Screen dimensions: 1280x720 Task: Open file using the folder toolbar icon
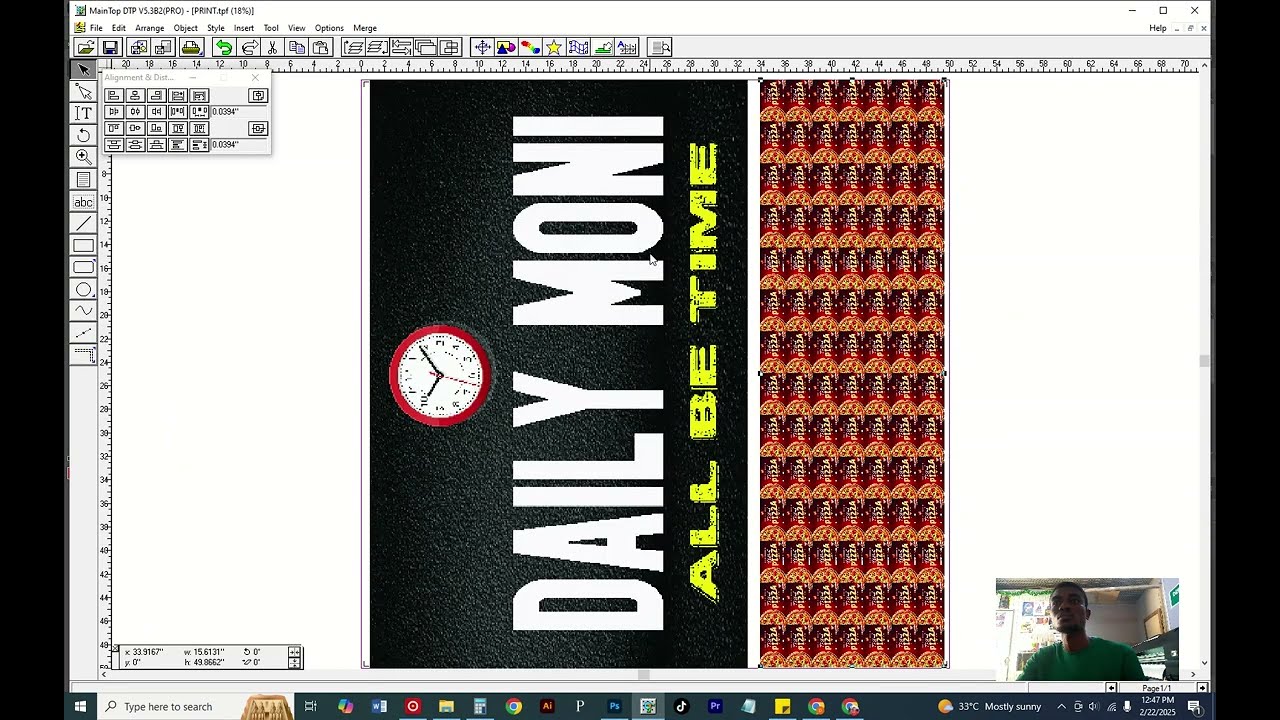86,47
